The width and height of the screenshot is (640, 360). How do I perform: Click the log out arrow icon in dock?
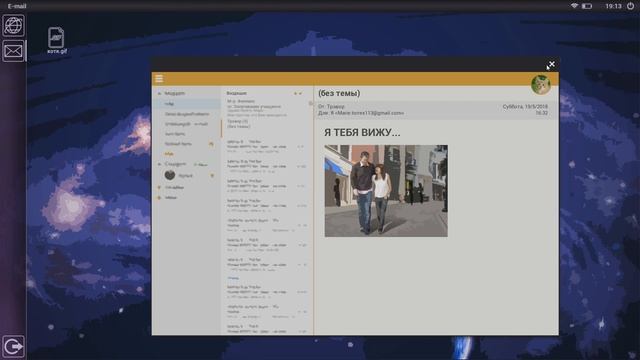pos(13,347)
